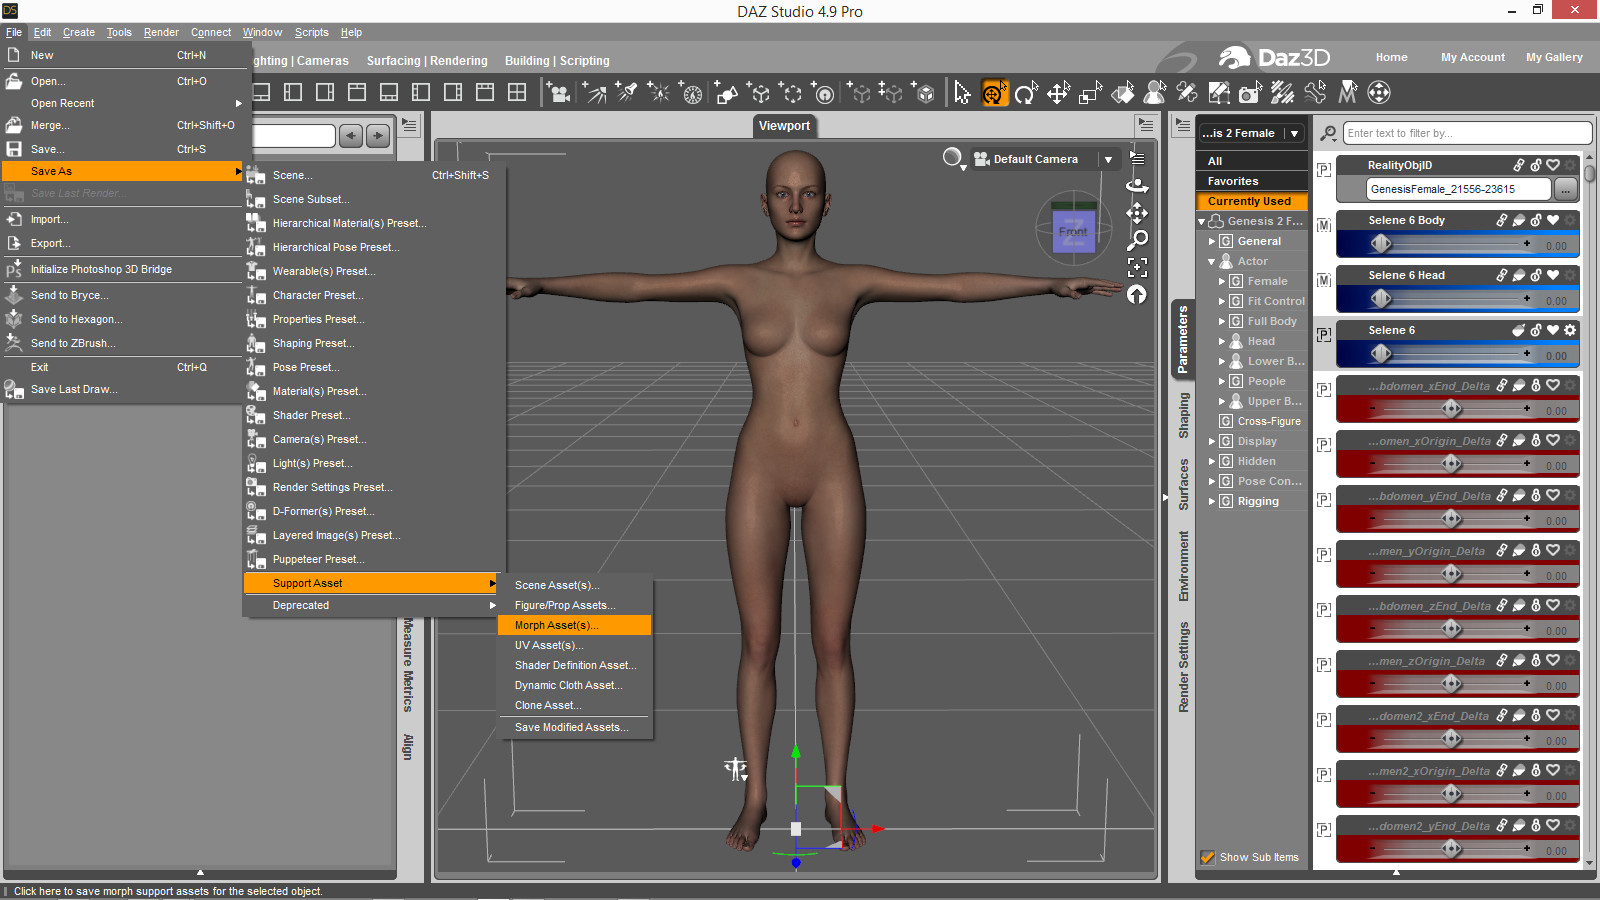
Task: Expand the General tree group
Action: [x=1212, y=241]
